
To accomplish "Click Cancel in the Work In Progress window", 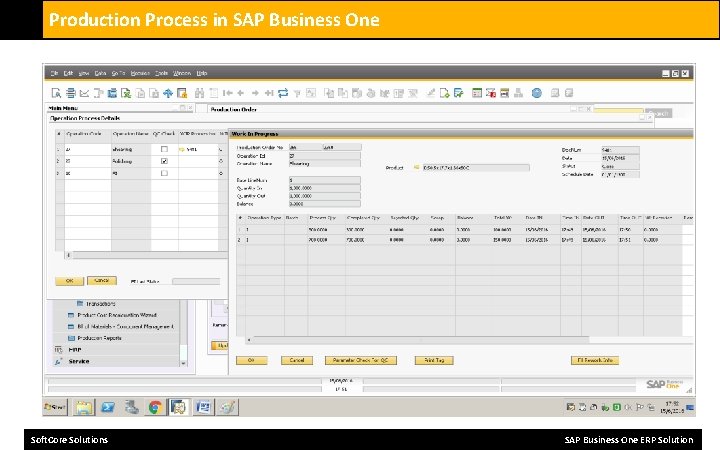I will pos(297,360).
